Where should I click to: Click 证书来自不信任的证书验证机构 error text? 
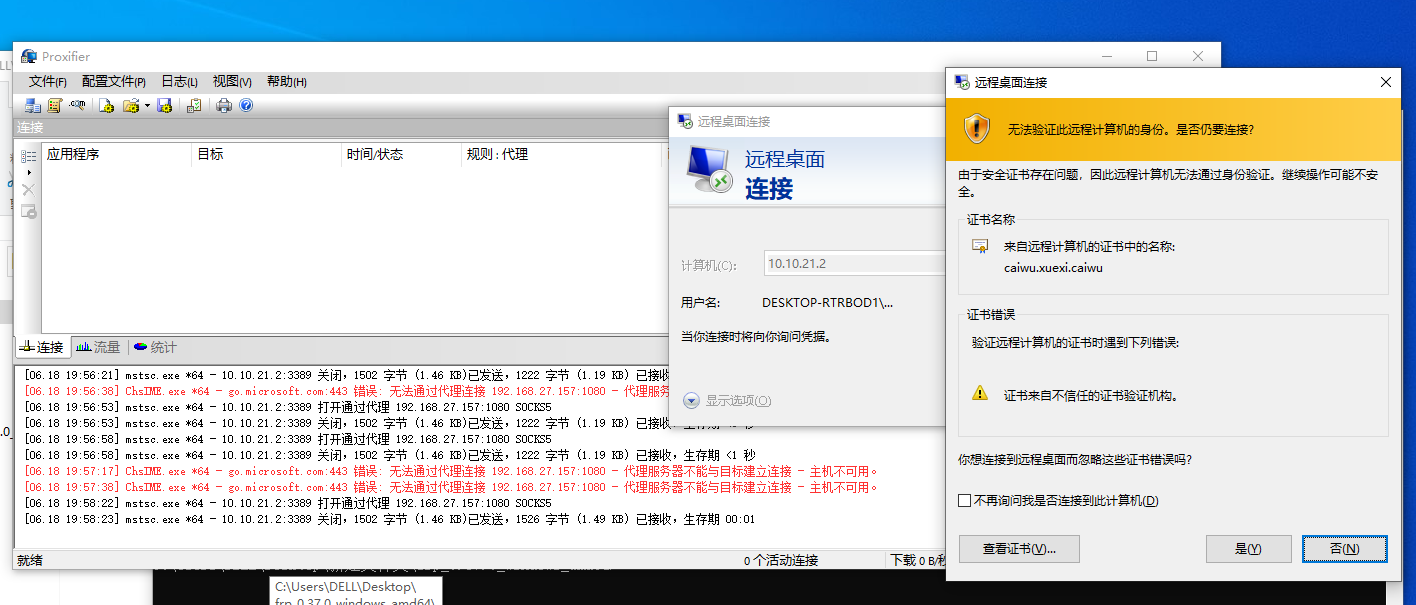1090,395
